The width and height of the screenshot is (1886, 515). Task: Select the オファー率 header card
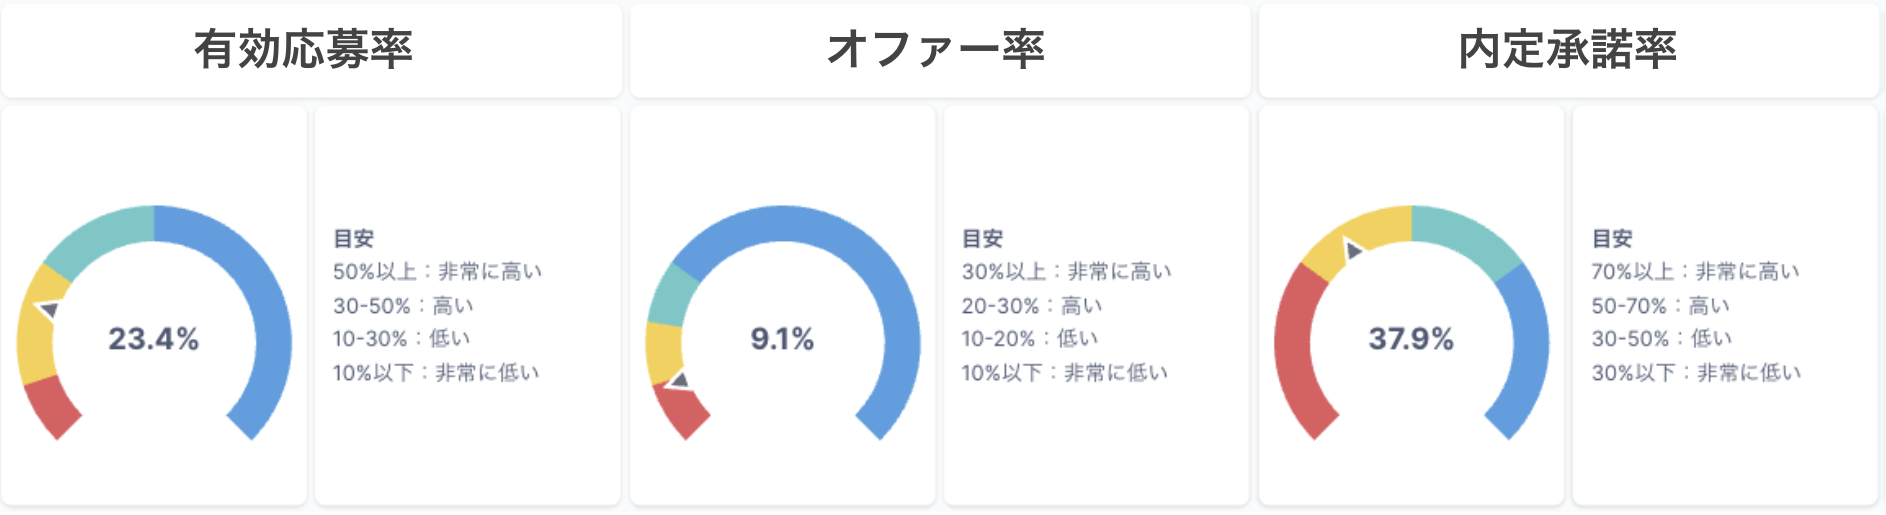[x=939, y=50]
